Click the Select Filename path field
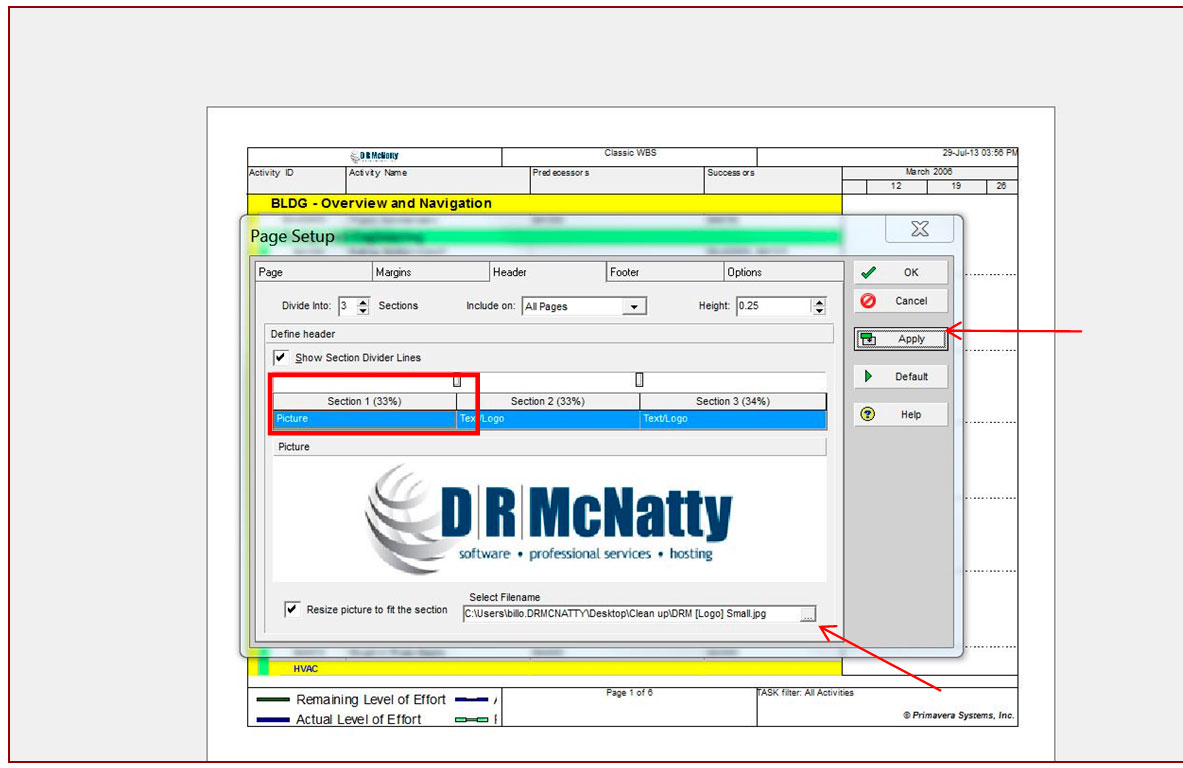This screenshot has width=1183, height=768. 631,613
